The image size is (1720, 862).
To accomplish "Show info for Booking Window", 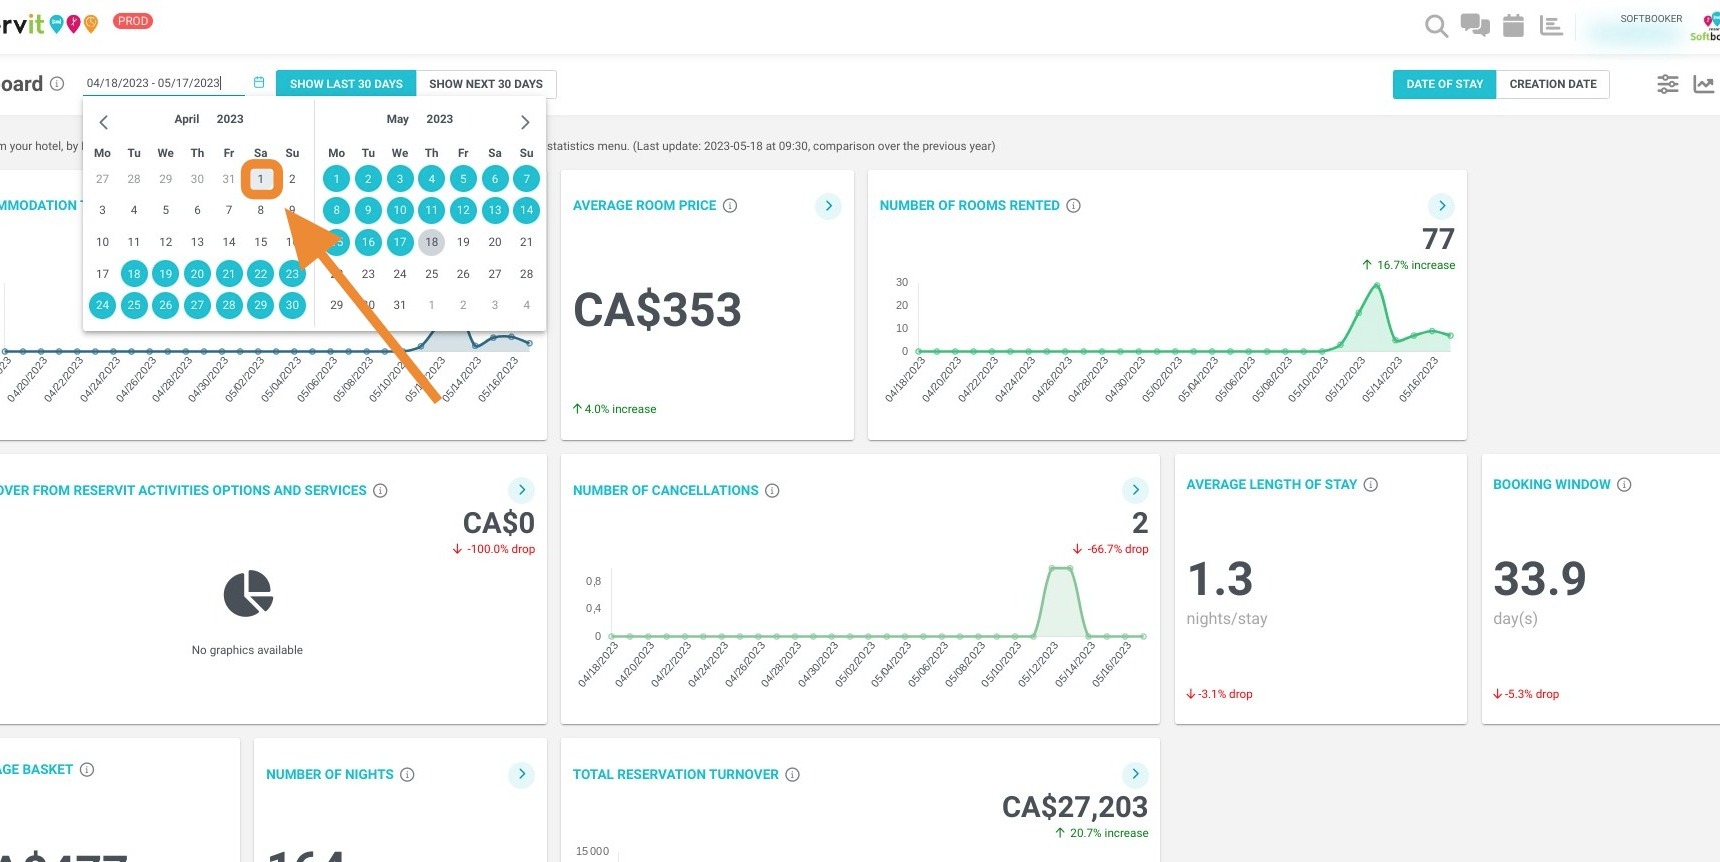I will pyautogui.click(x=1624, y=485).
